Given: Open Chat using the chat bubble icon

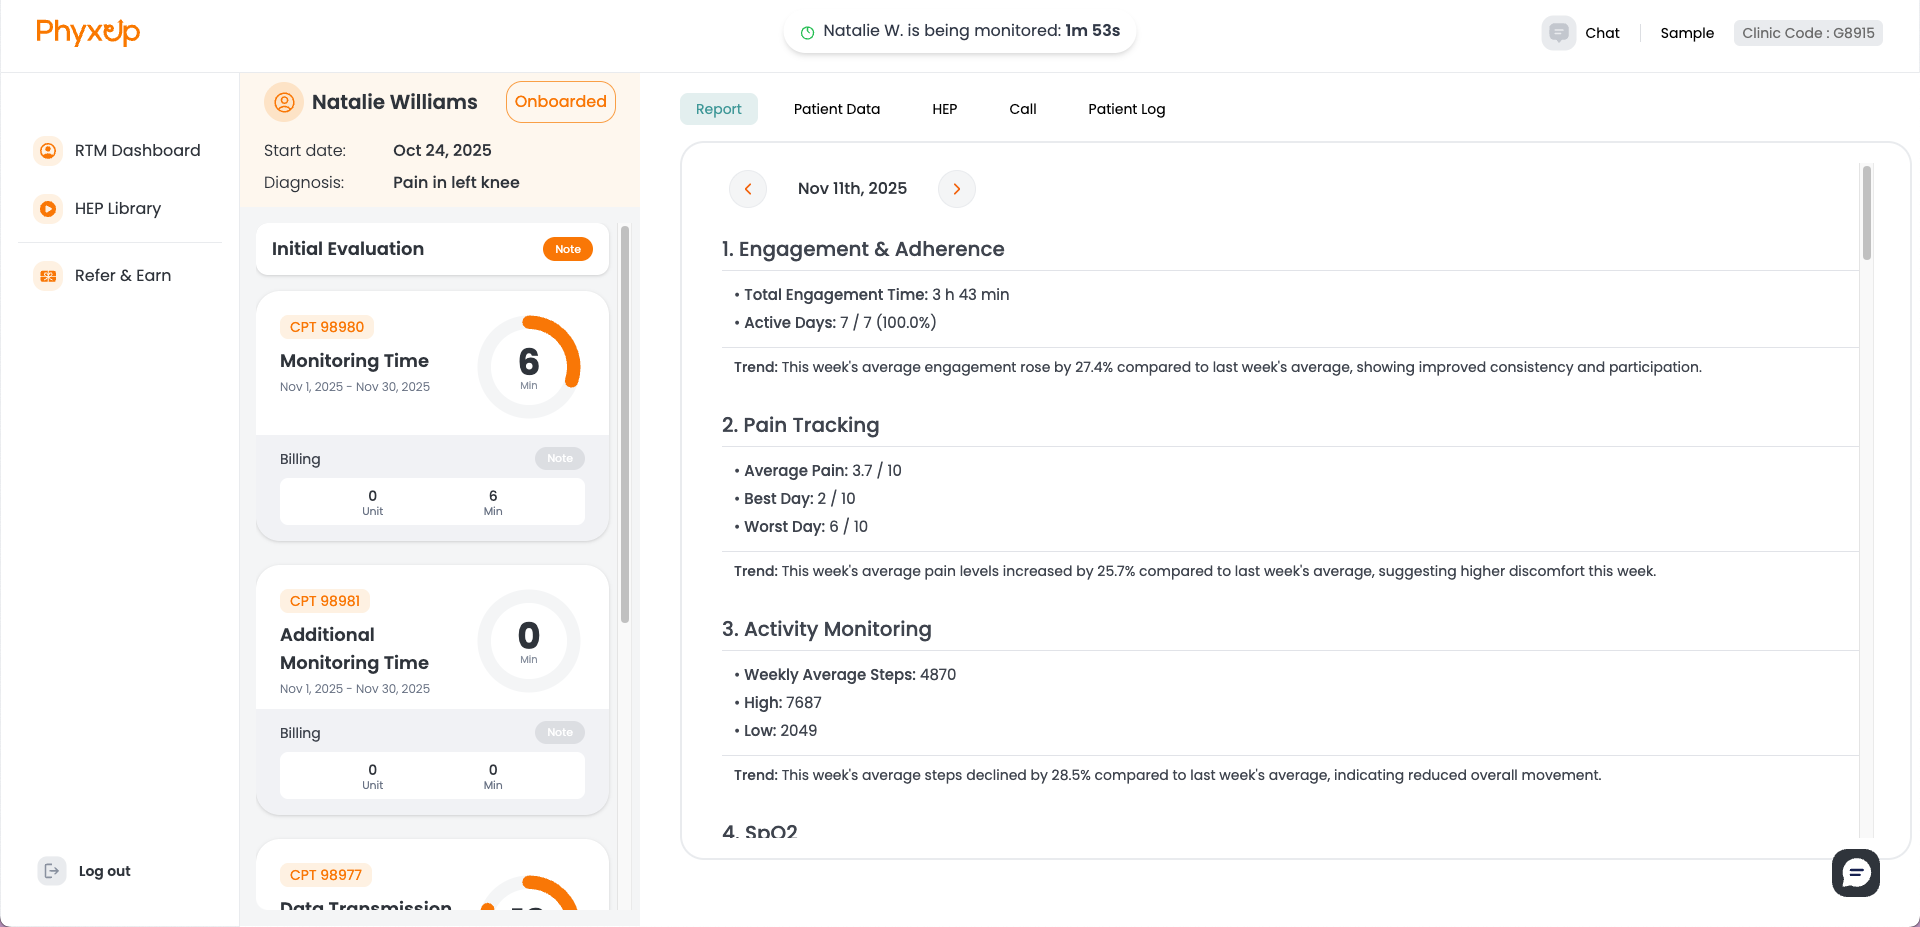Looking at the screenshot, I should click(1557, 32).
